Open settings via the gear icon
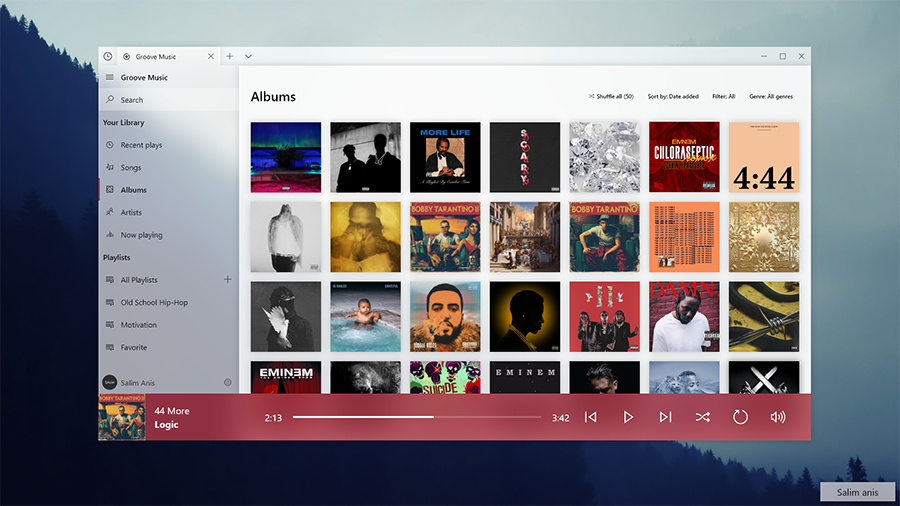The image size is (900, 506). click(228, 382)
